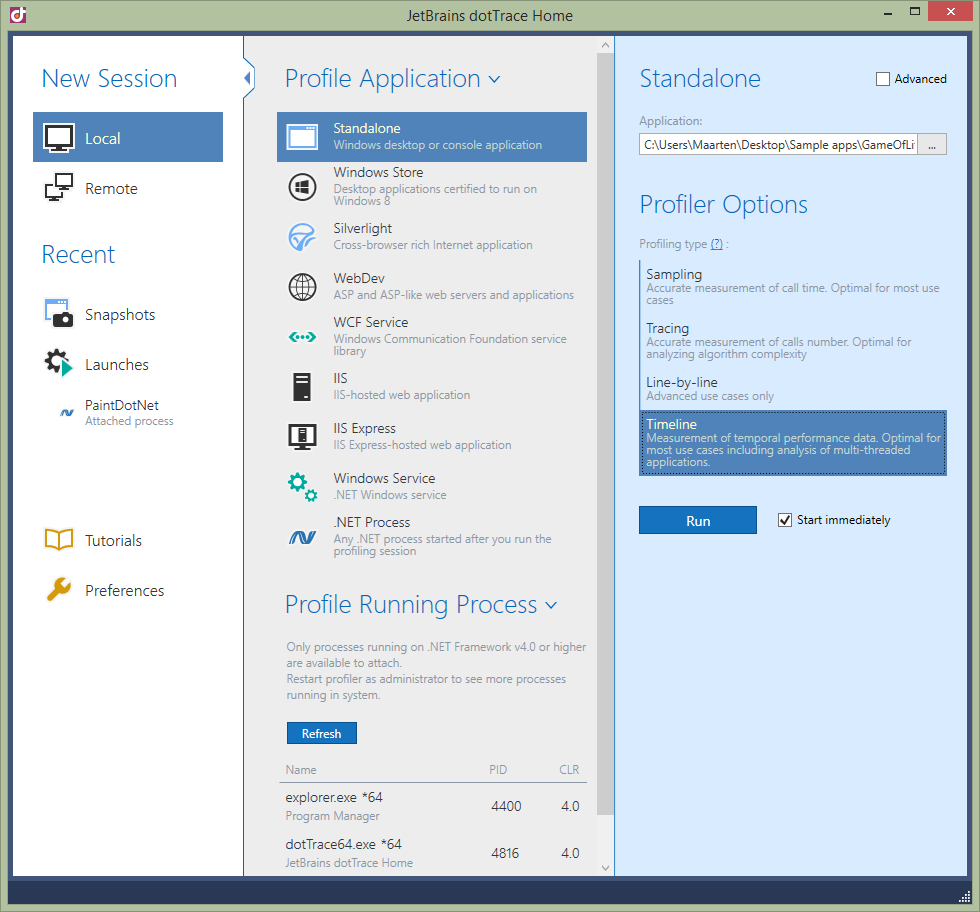Select the Local session item
This screenshot has width=980, height=912.
pos(128,137)
